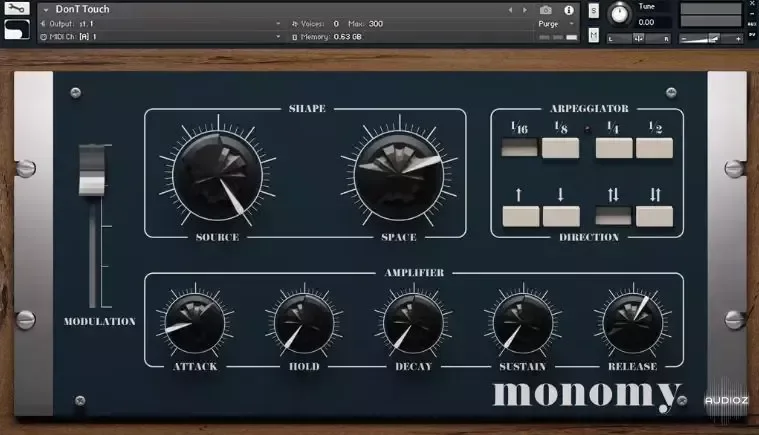This screenshot has width=759, height=435.
Task: Click the output volume slider
Action: [x=710, y=38]
